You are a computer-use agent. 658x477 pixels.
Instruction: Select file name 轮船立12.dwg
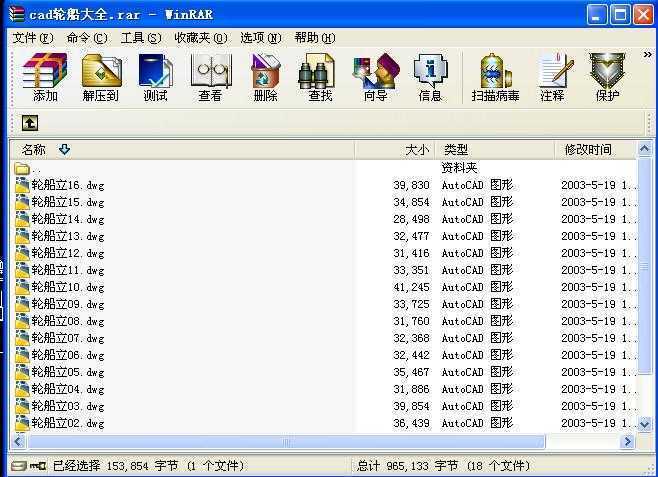click(x=68, y=253)
